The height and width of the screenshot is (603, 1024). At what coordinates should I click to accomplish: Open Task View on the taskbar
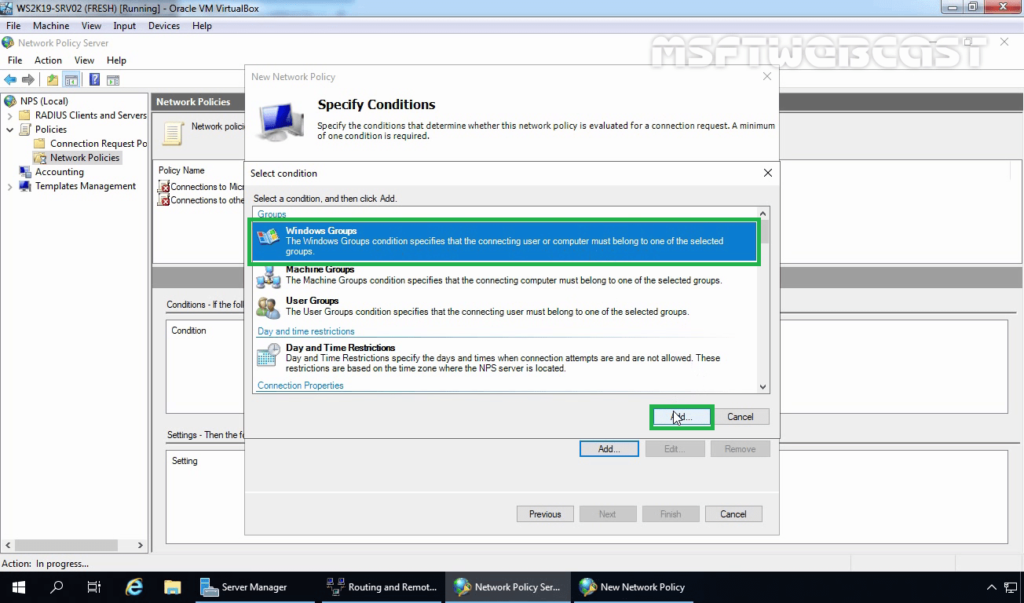[x=94, y=587]
